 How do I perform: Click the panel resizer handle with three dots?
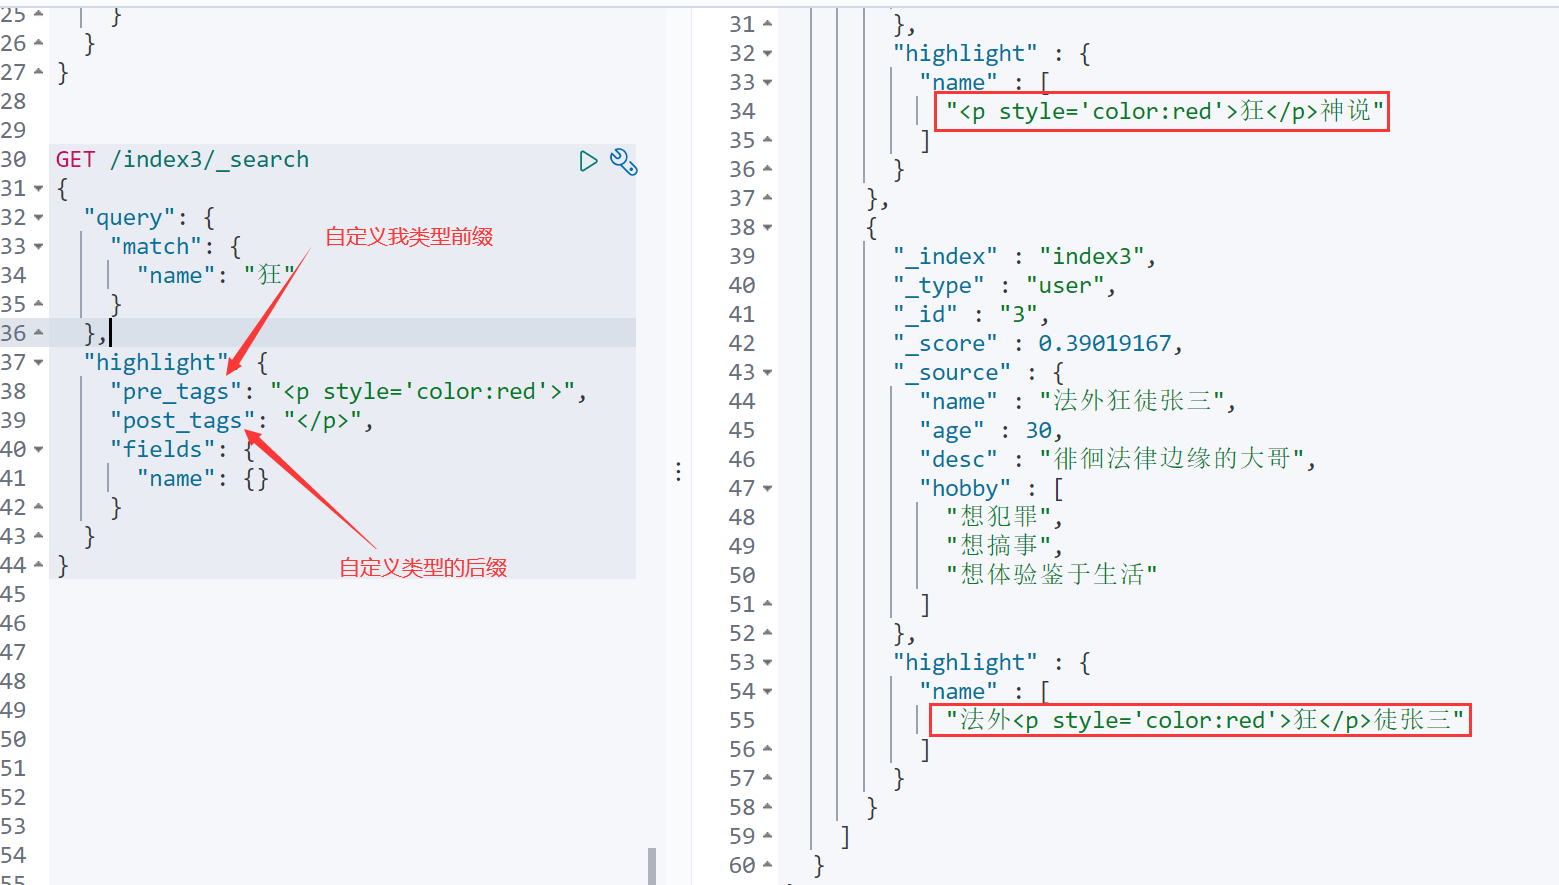pos(678,472)
